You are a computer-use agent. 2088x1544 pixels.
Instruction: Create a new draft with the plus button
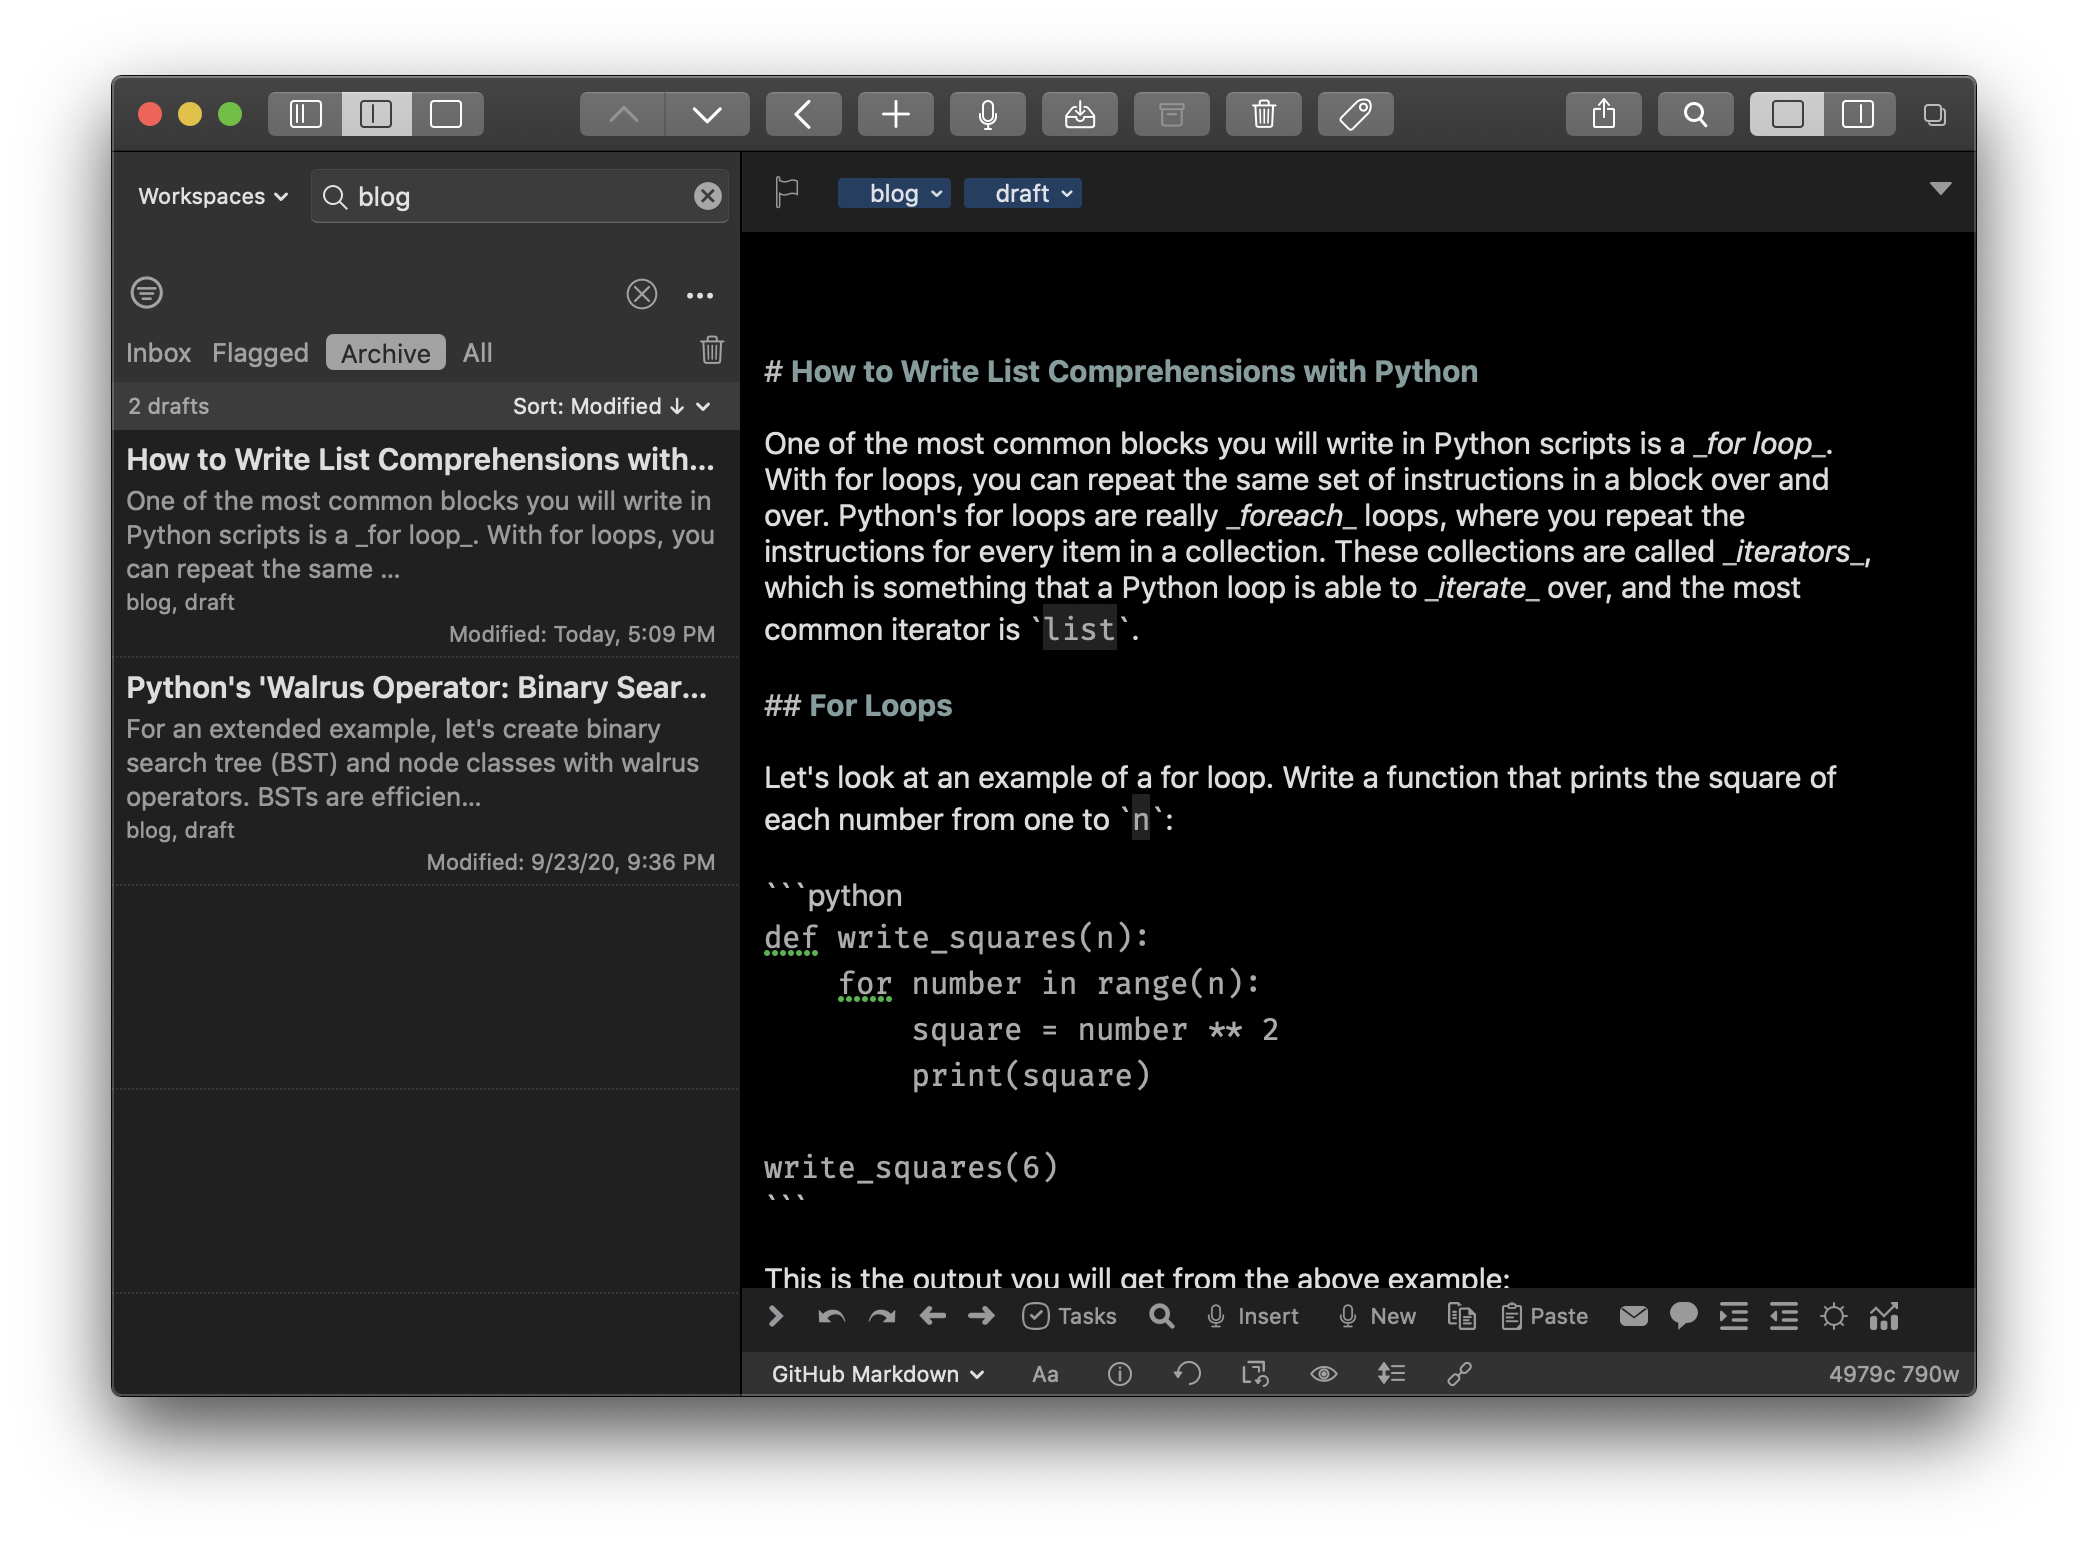[x=895, y=114]
